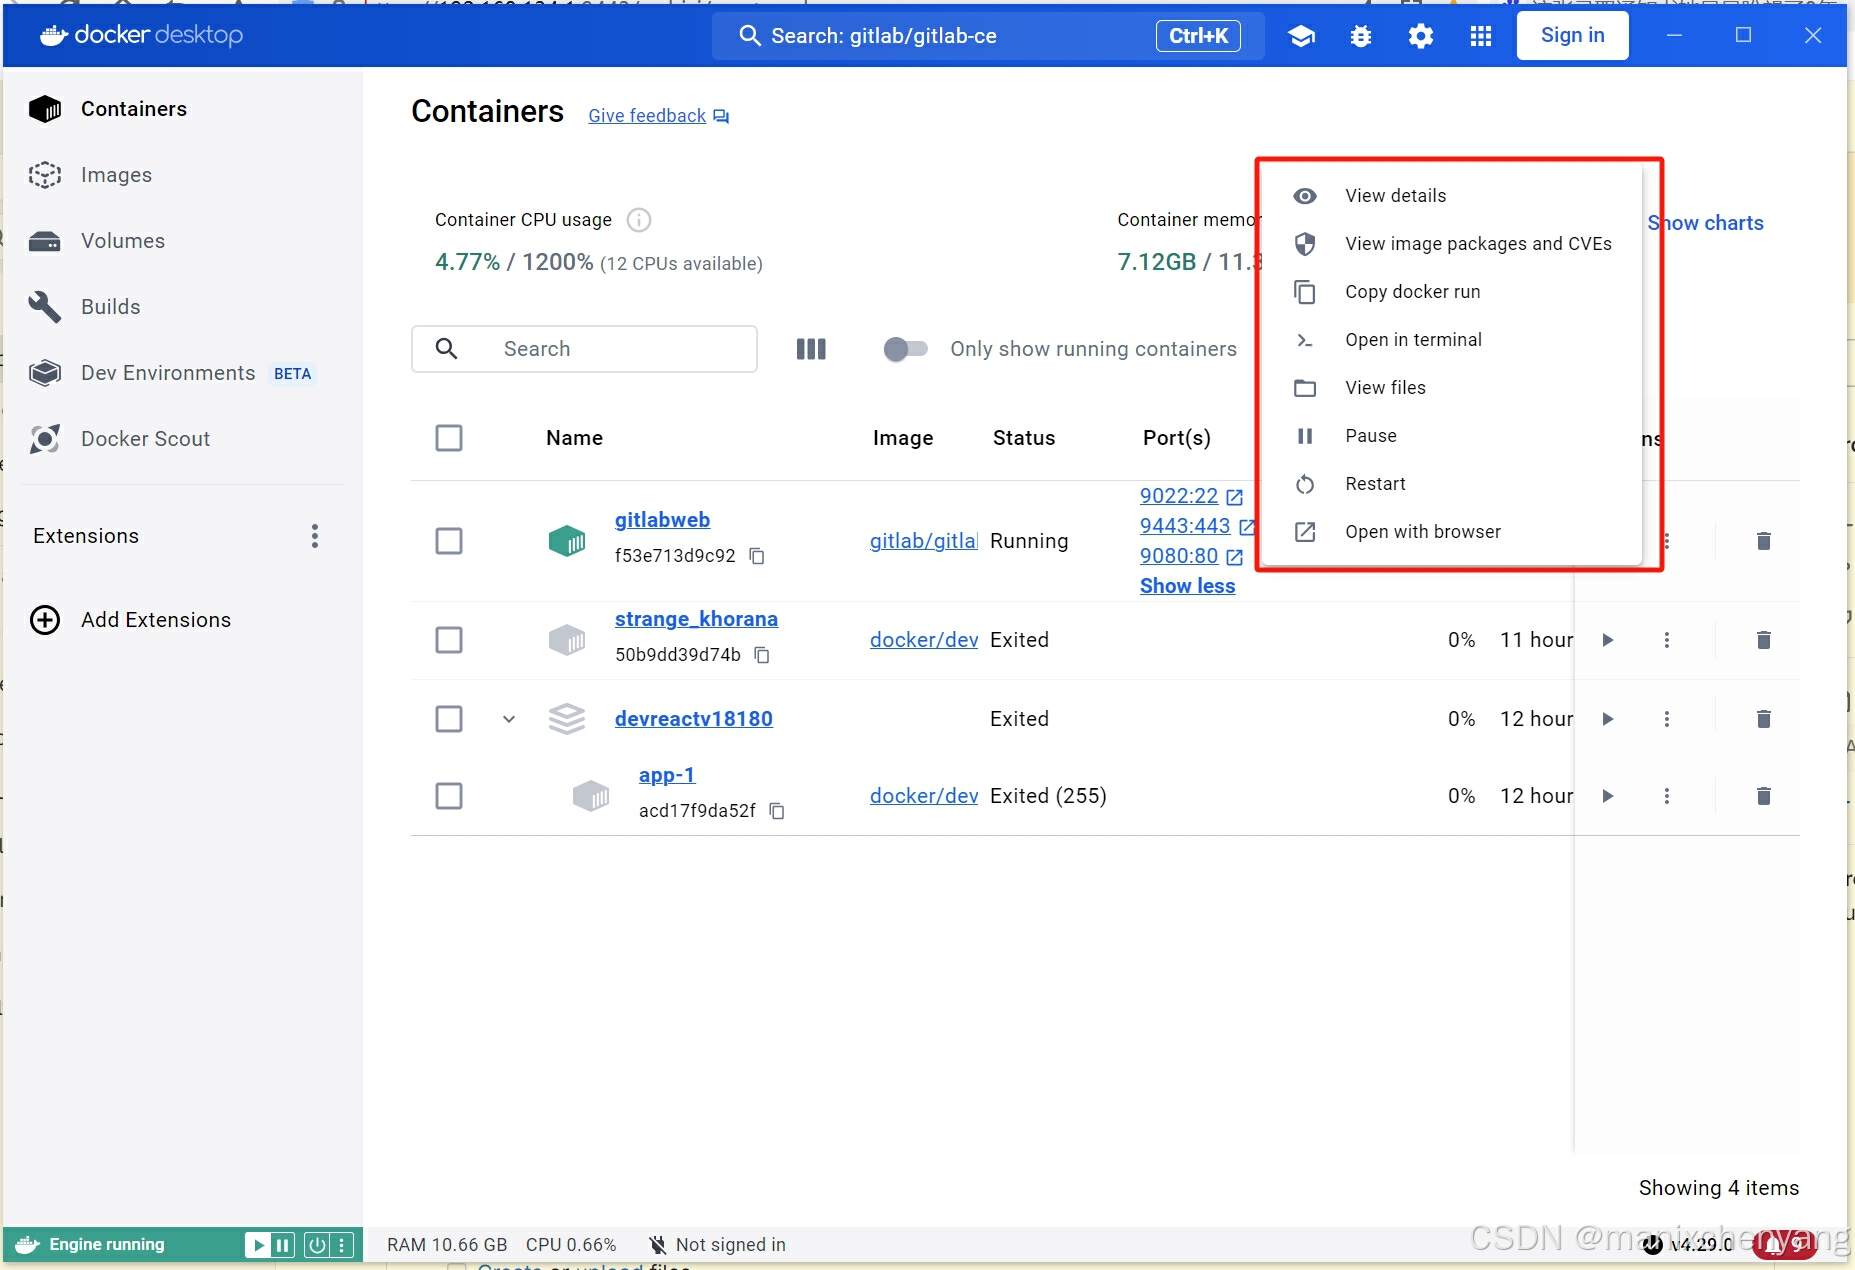Choose View files from menu
This screenshot has height=1270, width=1855.
click(x=1451, y=388)
